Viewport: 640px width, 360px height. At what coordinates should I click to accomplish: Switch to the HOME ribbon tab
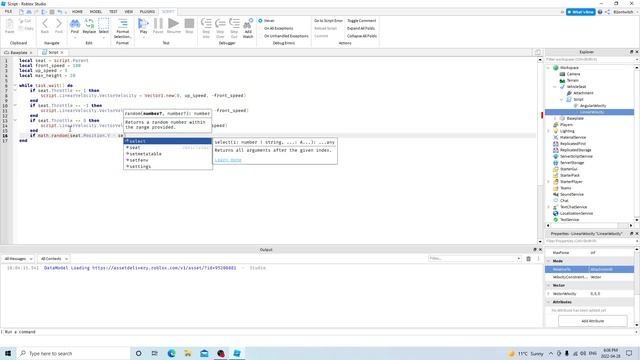(x=77, y=12)
